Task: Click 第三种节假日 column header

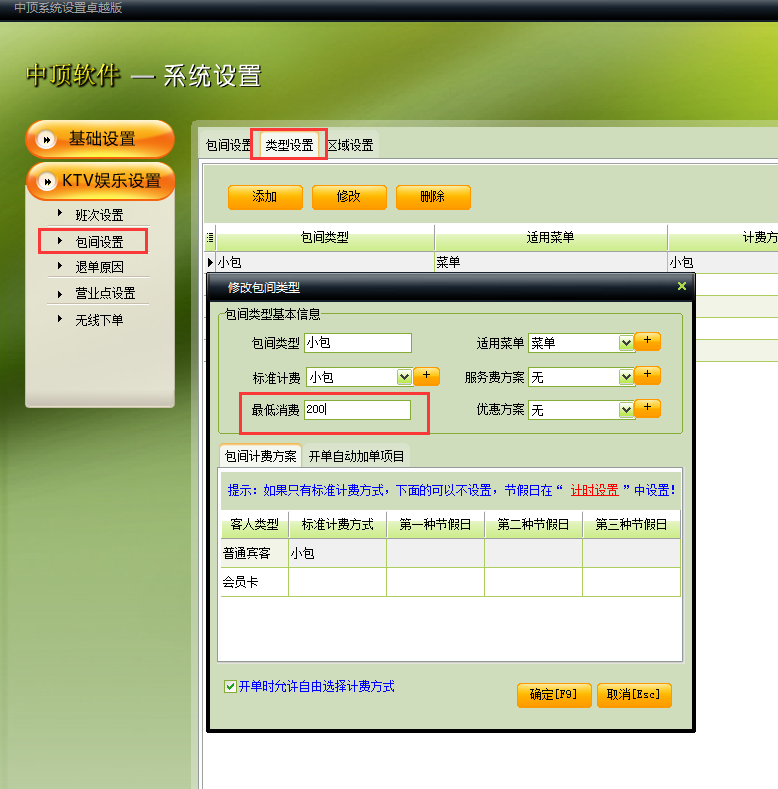Action: [631, 525]
